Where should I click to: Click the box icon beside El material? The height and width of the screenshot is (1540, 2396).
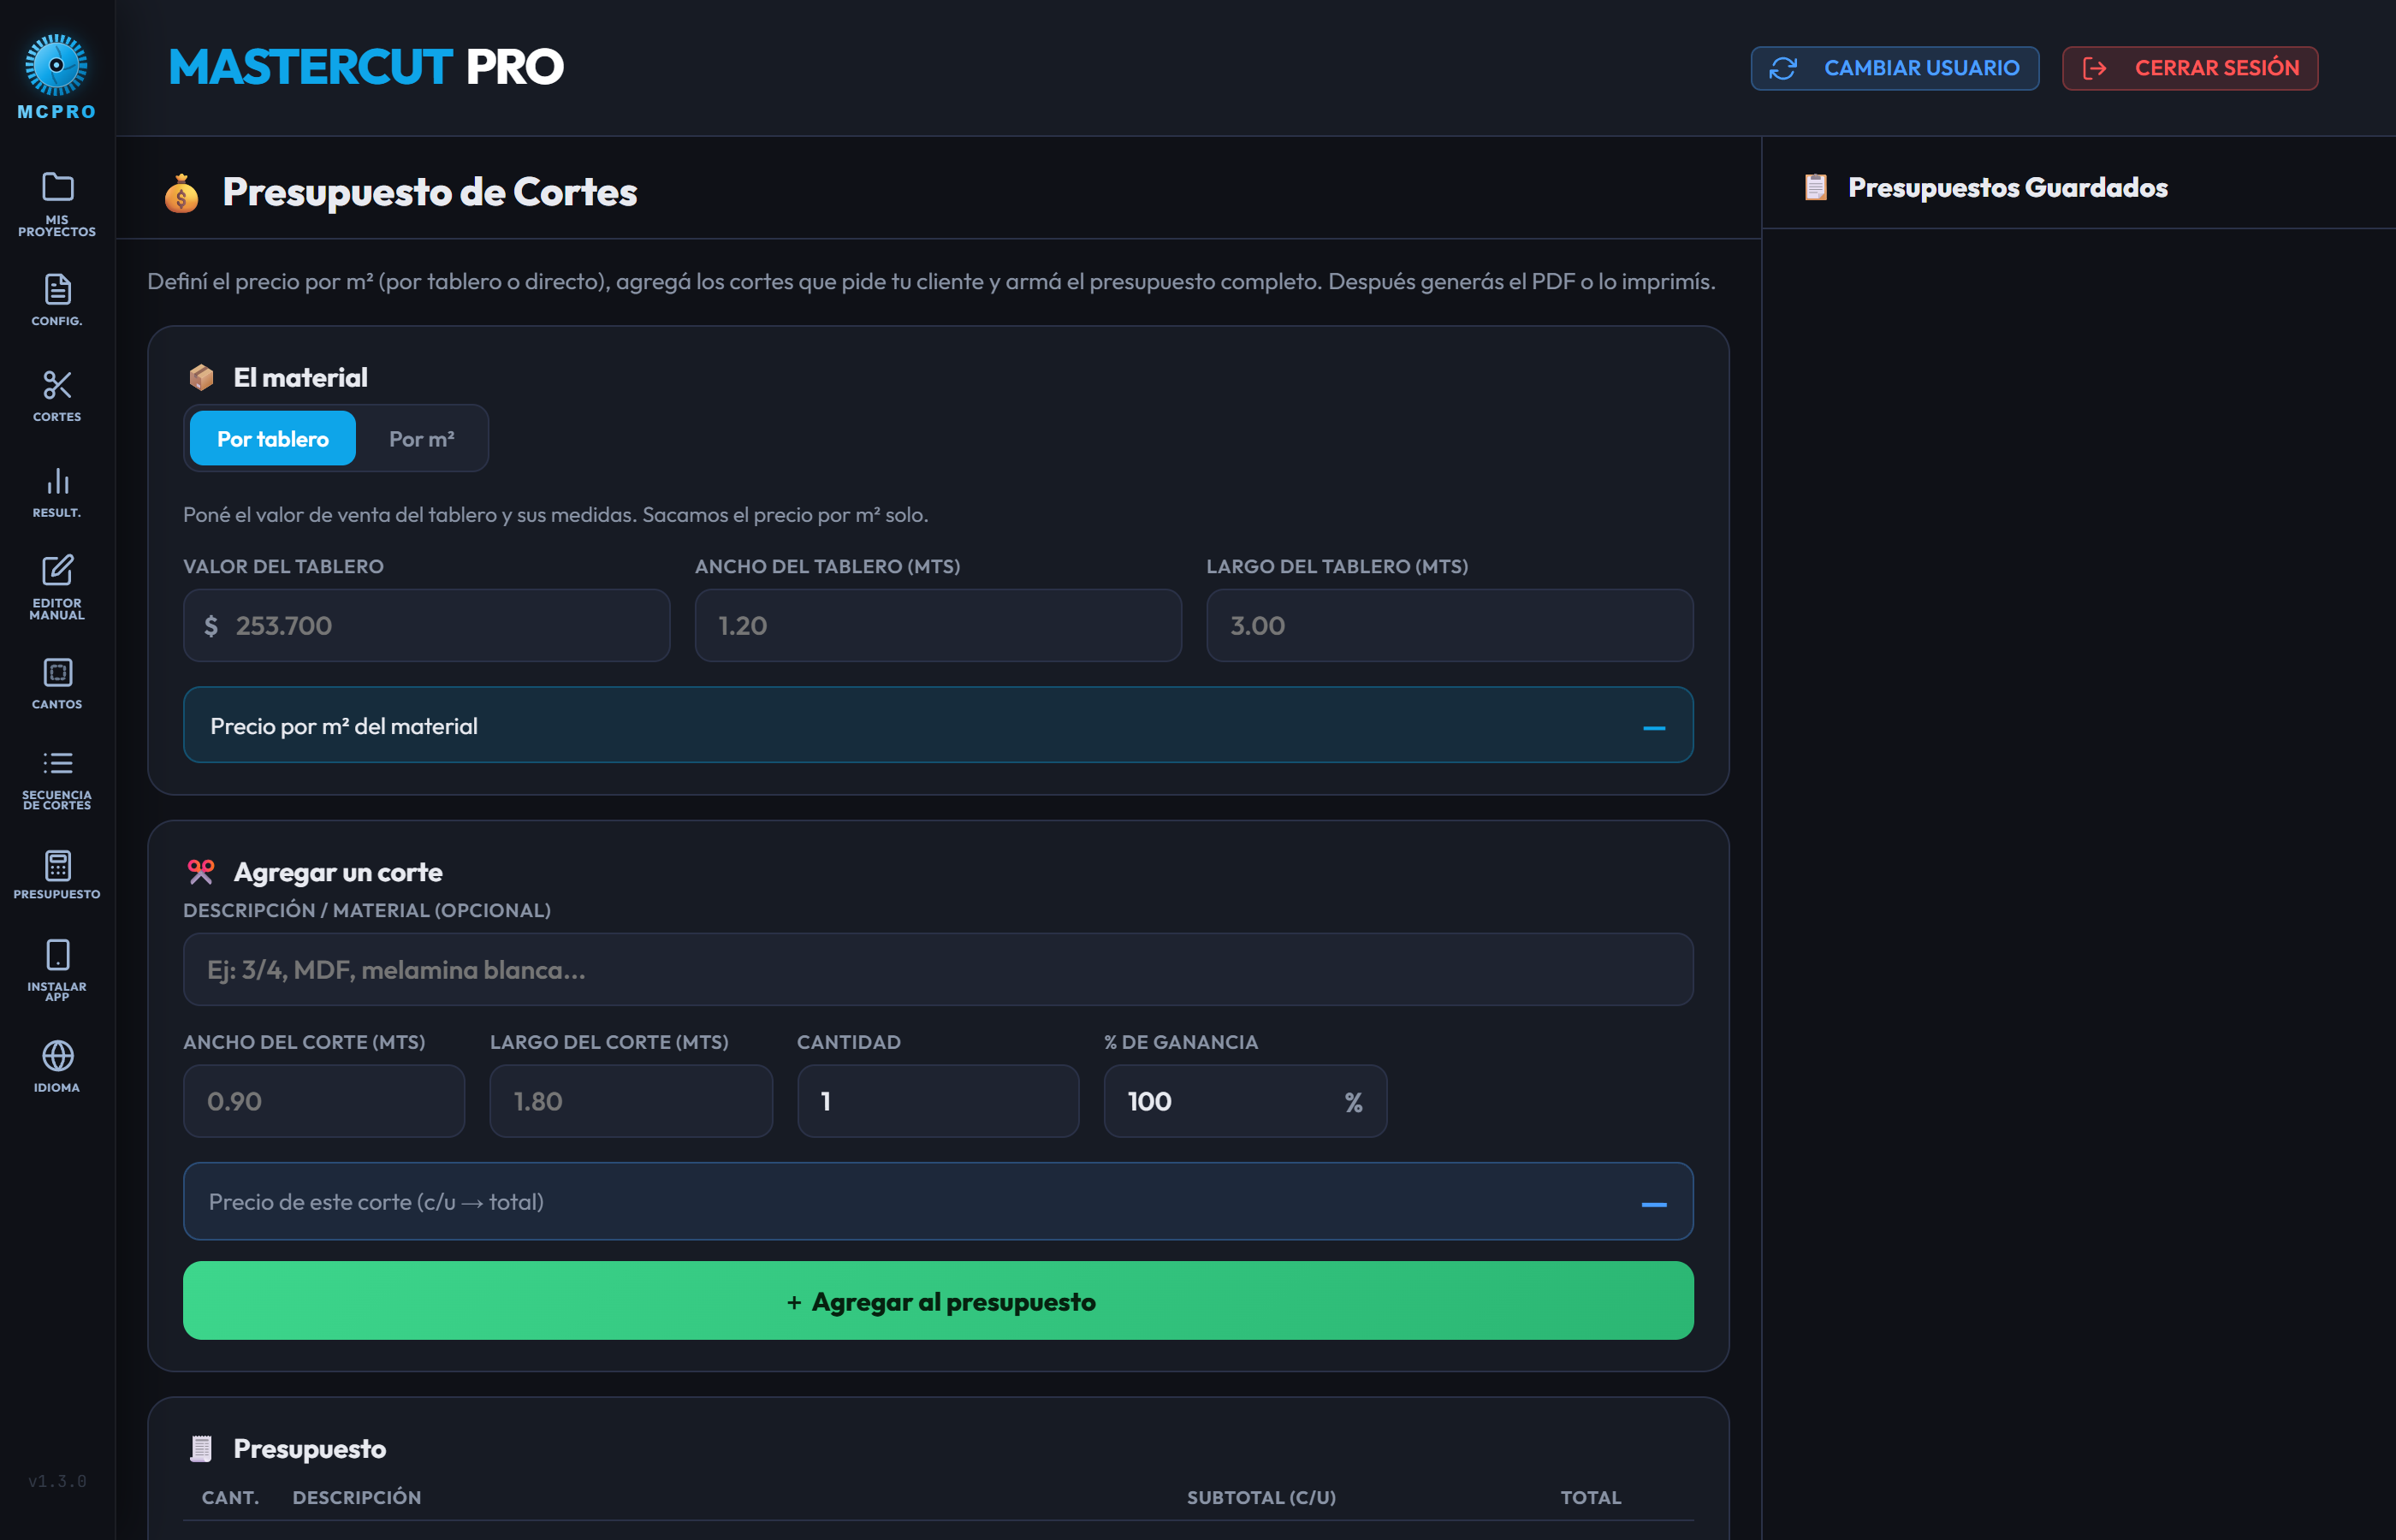[x=201, y=377]
